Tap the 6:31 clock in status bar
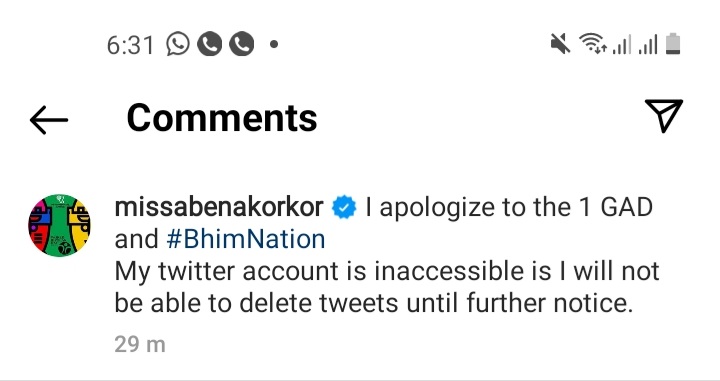Viewport: 720px width, 381px height. (130, 45)
